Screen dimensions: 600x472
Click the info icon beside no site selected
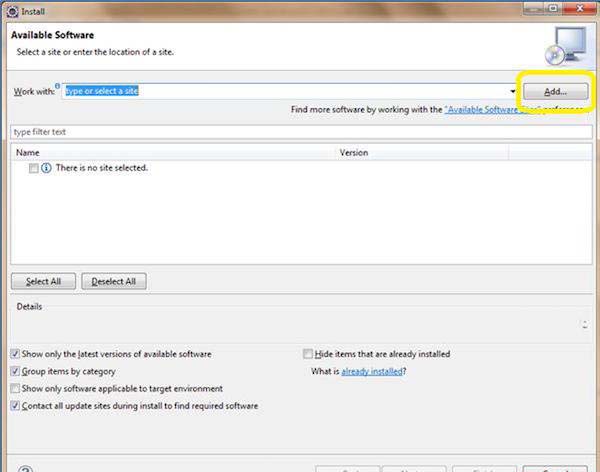[46, 168]
